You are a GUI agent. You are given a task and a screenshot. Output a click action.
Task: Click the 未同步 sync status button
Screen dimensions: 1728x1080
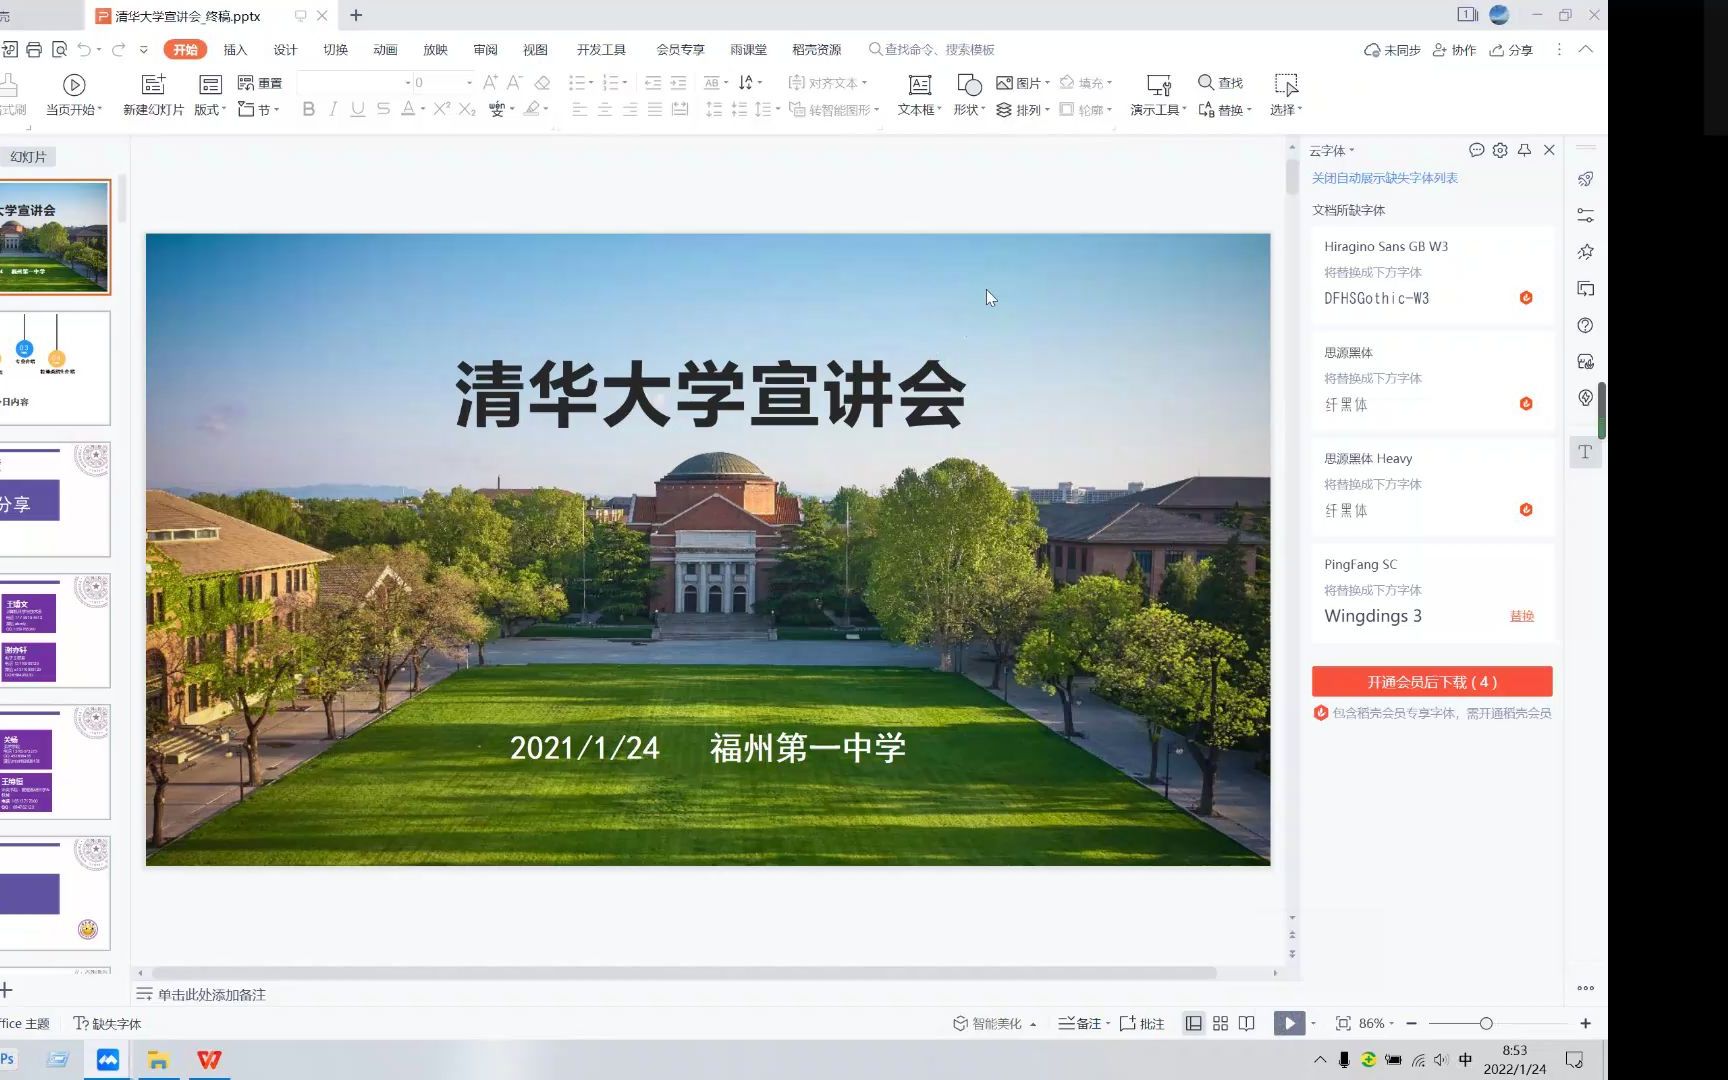(x=1392, y=50)
